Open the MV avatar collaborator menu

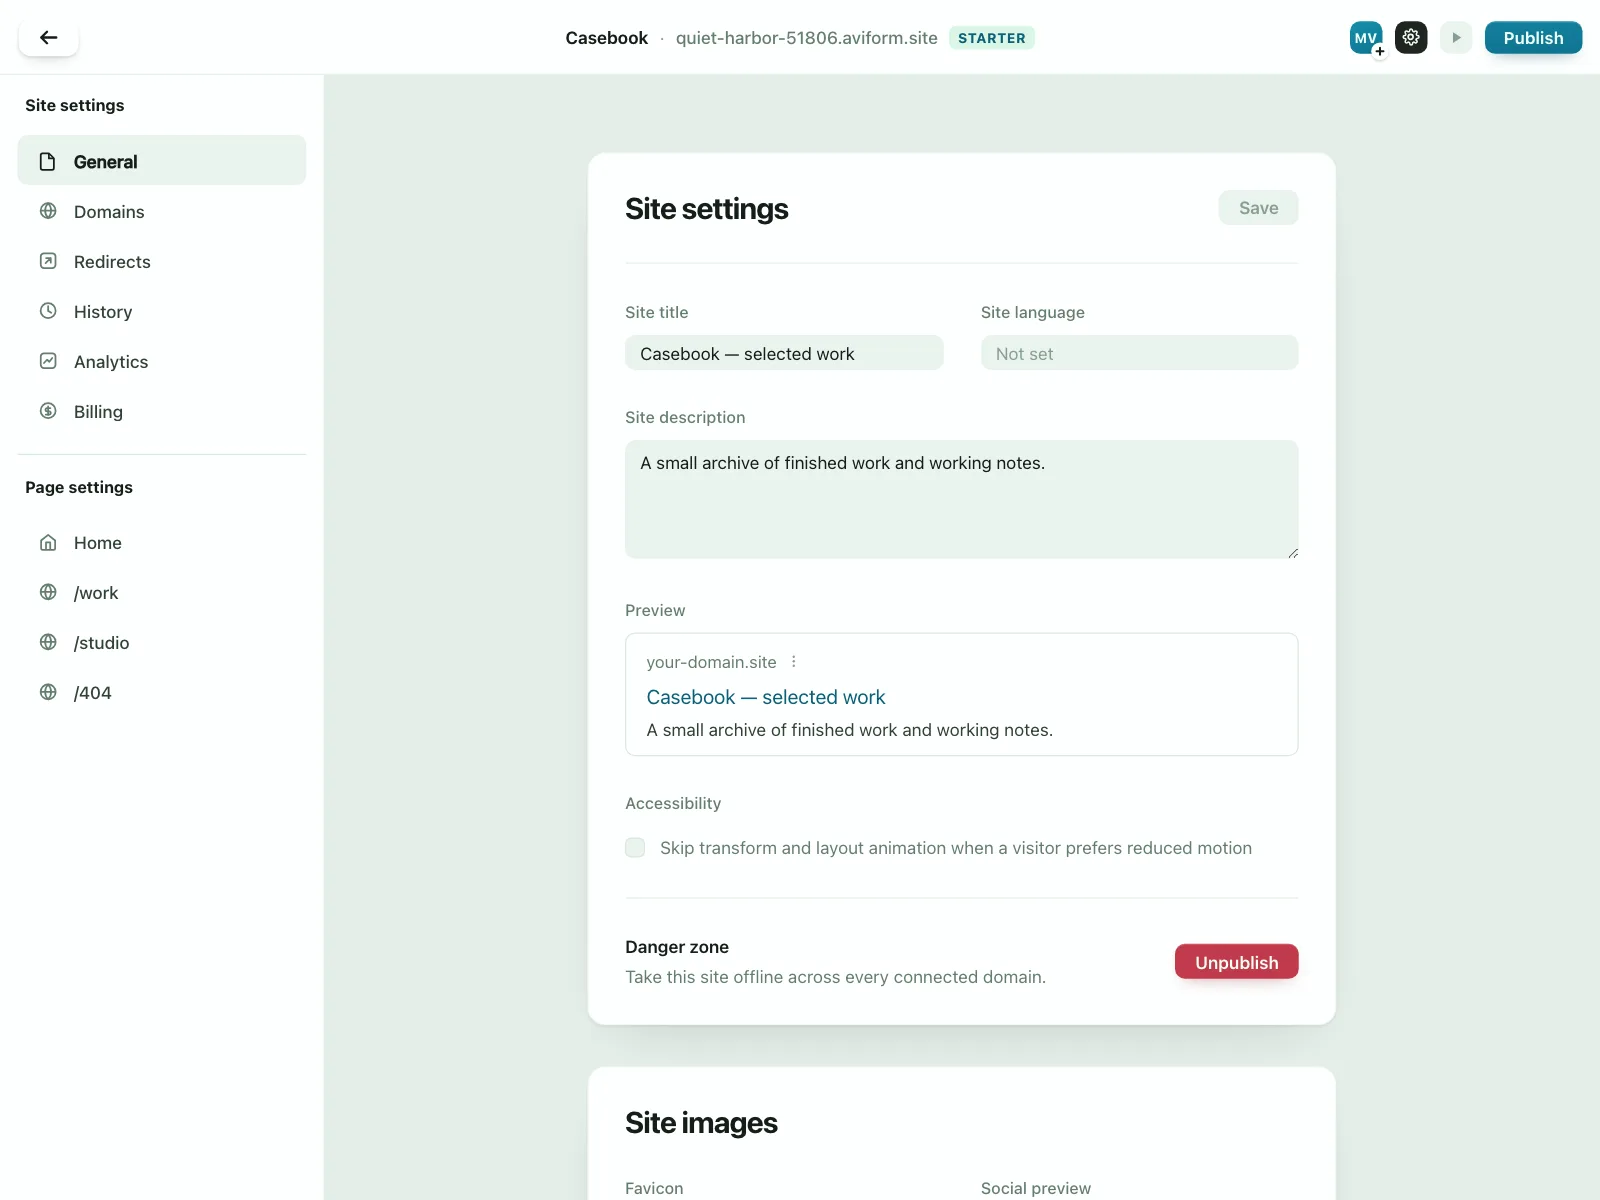(x=1366, y=38)
